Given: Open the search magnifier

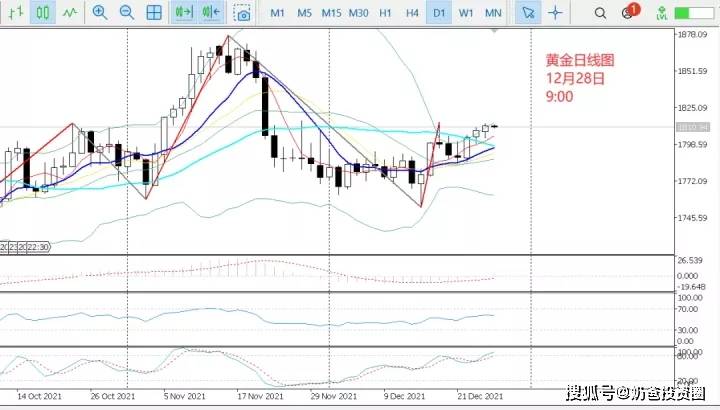Looking at the screenshot, I should 600,13.
